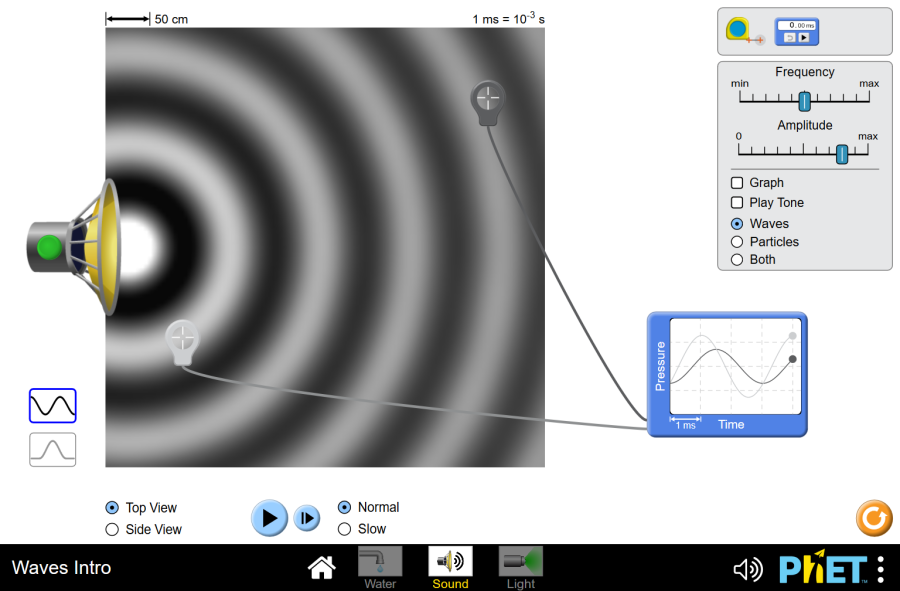Mute the simulation sound speaker icon
The height and width of the screenshot is (591, 900).
747,569
